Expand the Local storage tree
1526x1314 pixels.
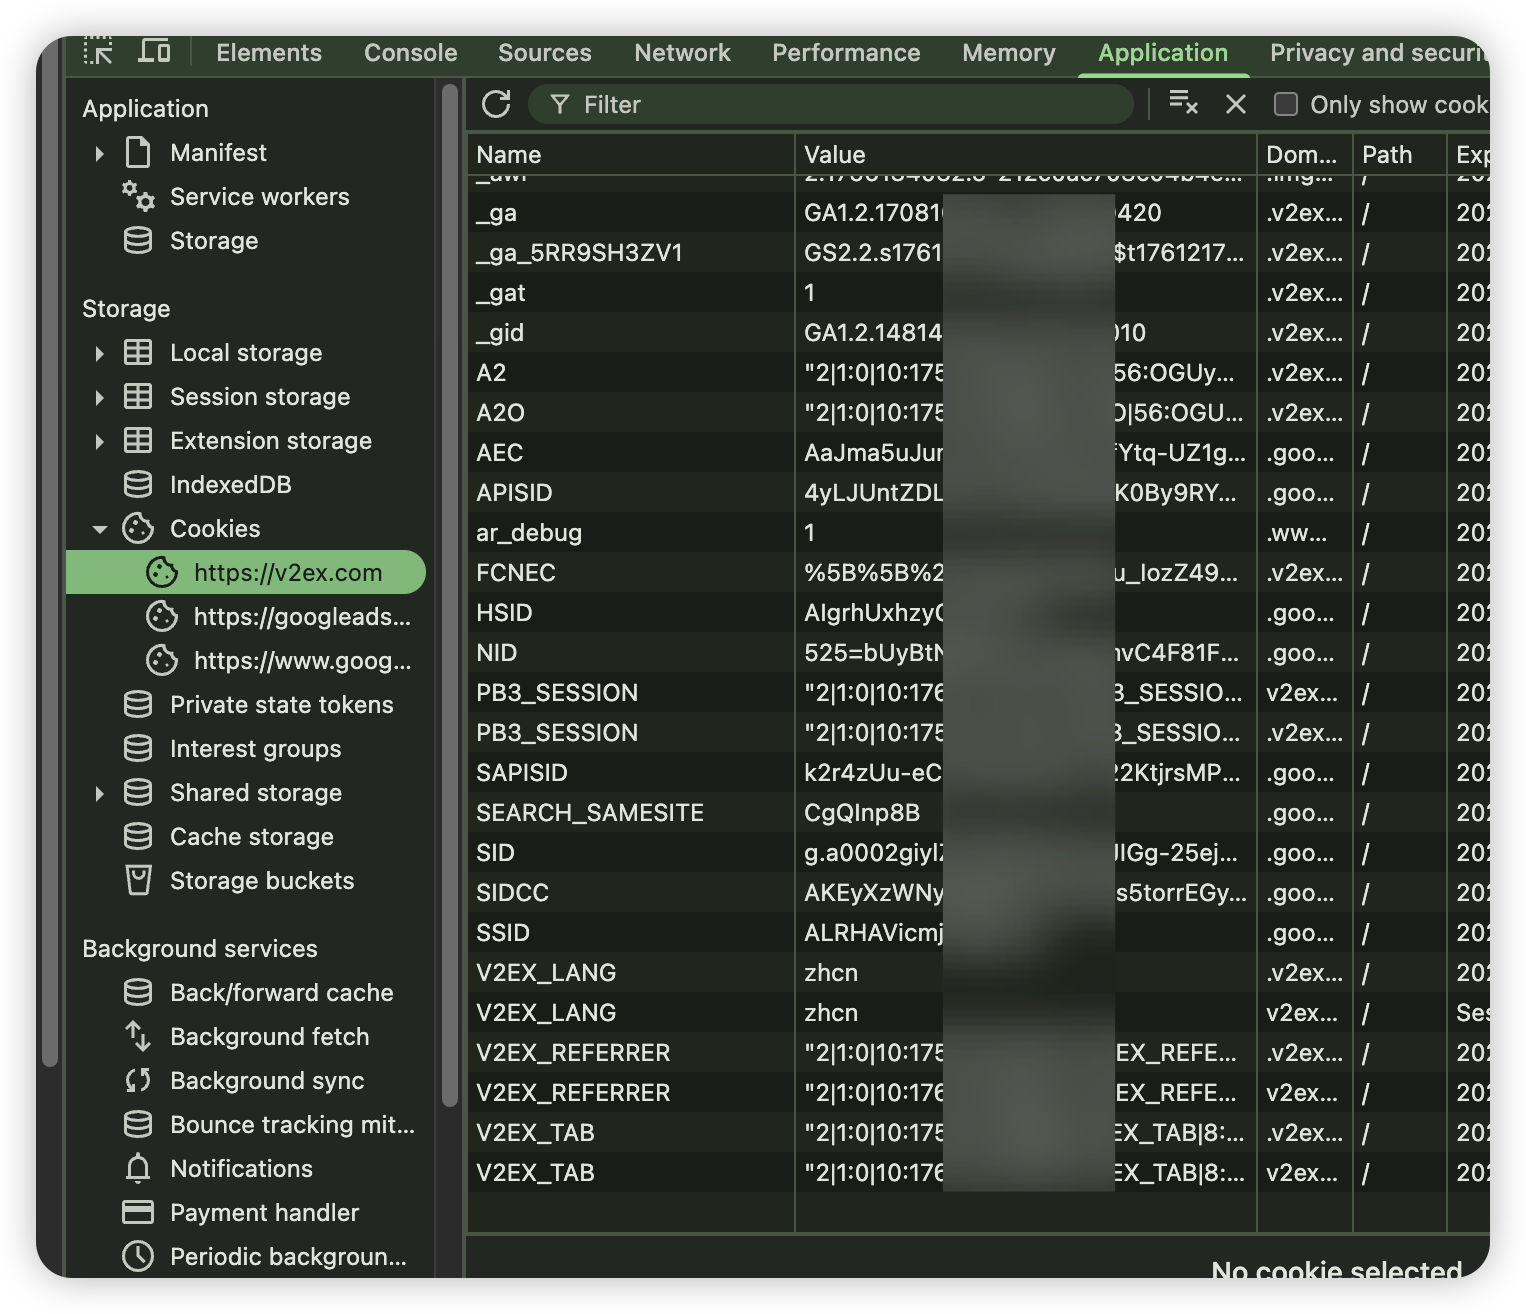point(99,353)
